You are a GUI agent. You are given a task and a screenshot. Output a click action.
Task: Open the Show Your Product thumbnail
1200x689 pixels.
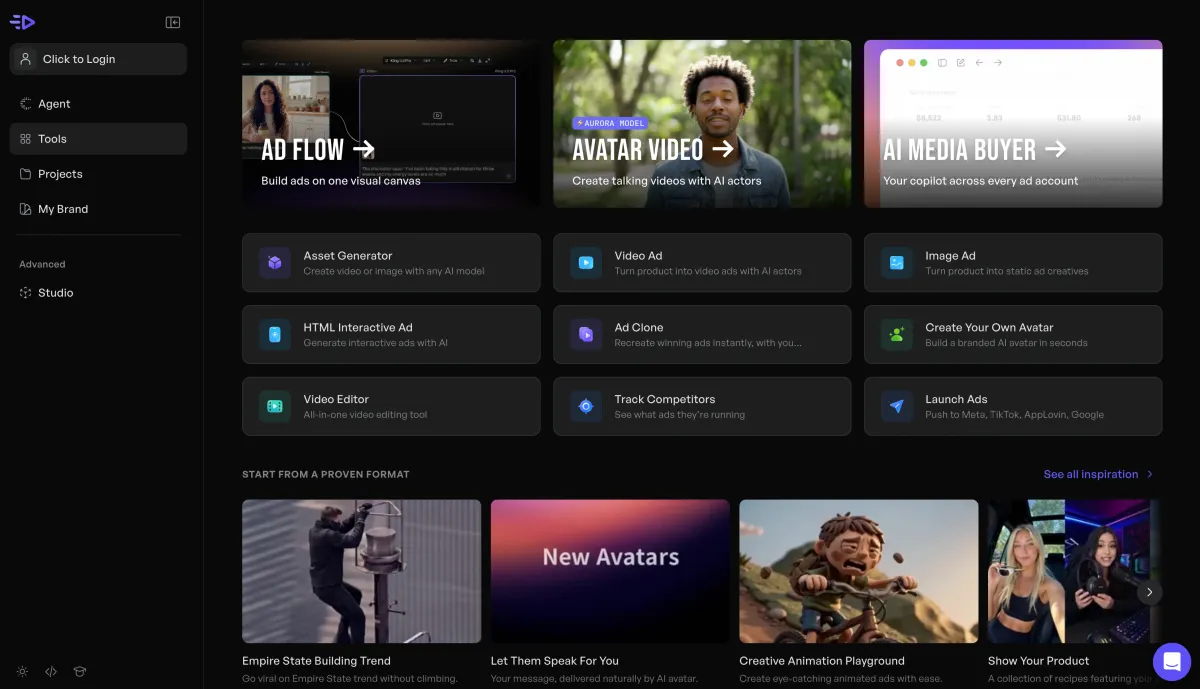pyautogui.click(x=1075, y=571)
